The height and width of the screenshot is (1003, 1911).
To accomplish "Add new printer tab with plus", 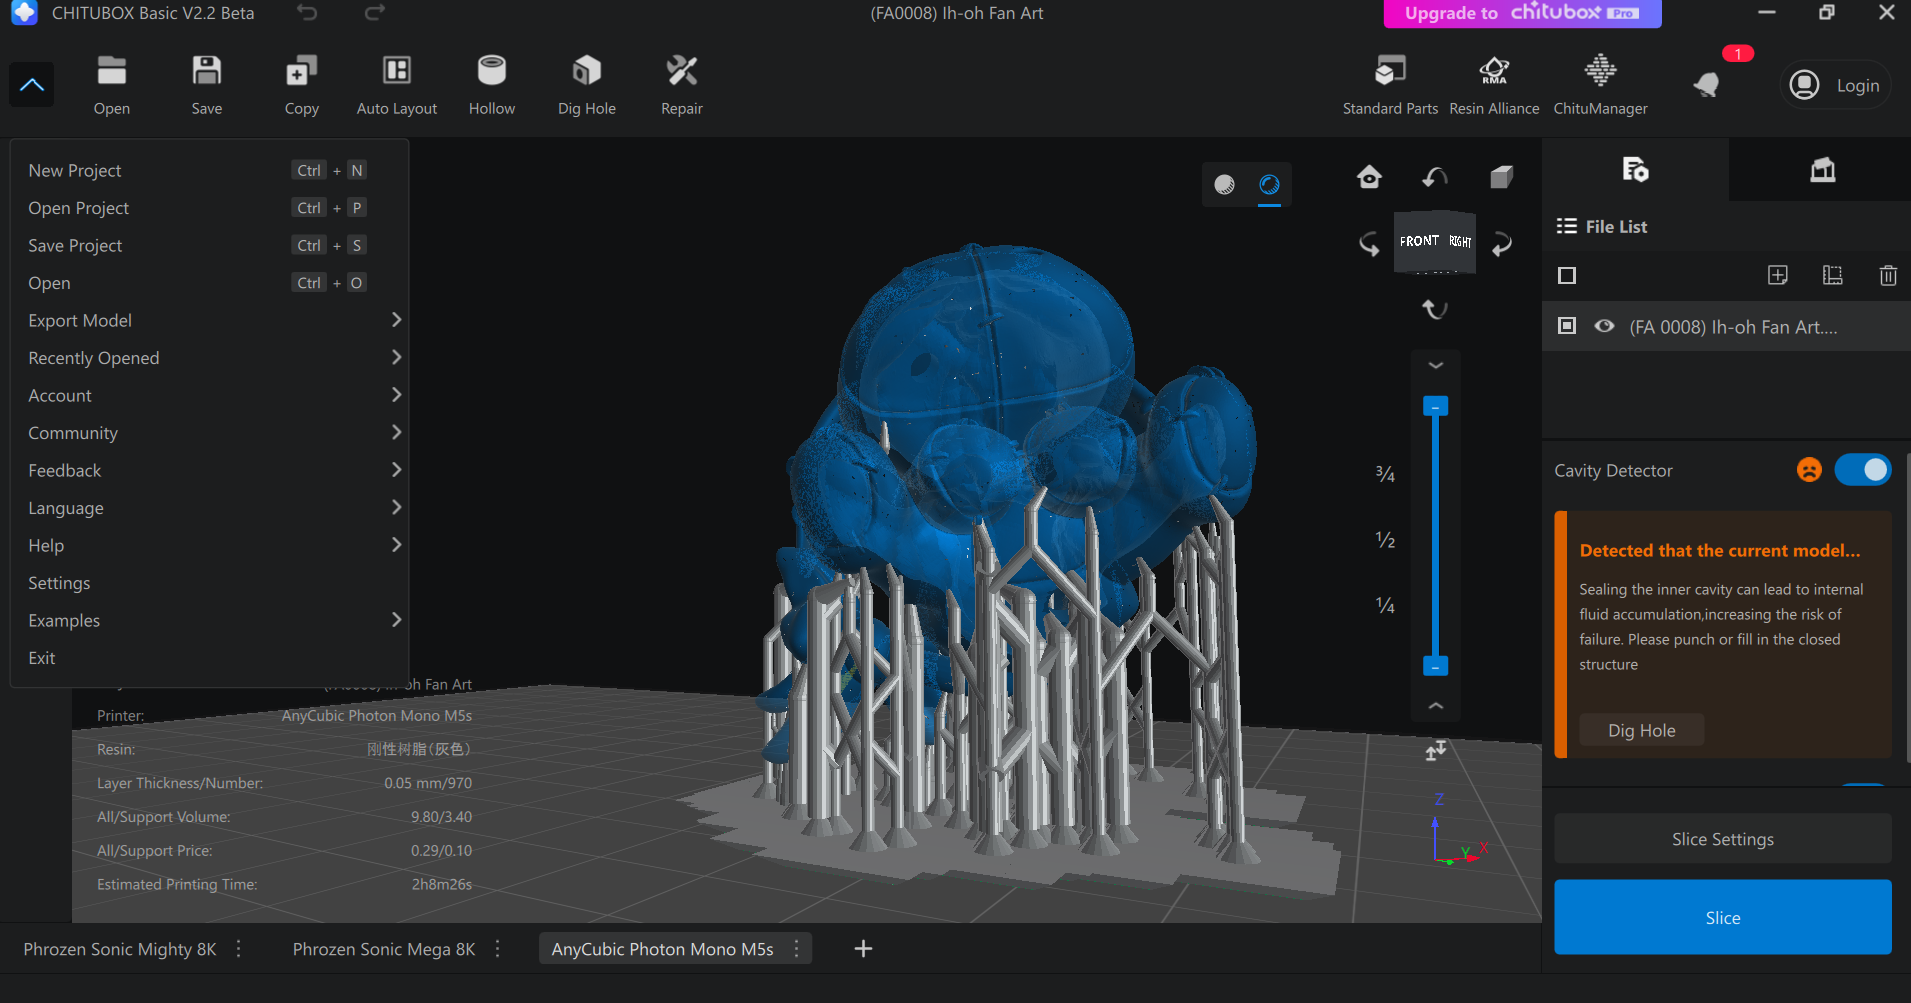I will click(x=863, y=949).
